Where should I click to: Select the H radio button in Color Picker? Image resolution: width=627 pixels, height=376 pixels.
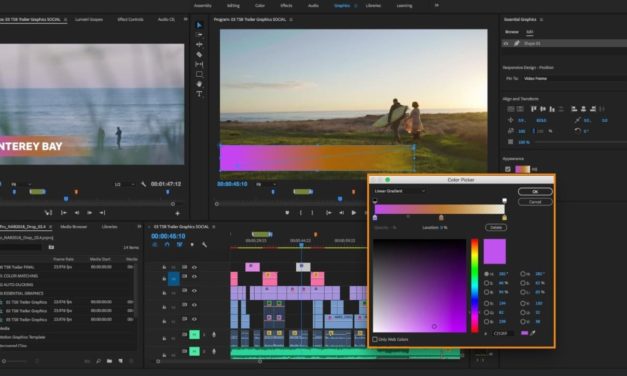coord(486,274)
